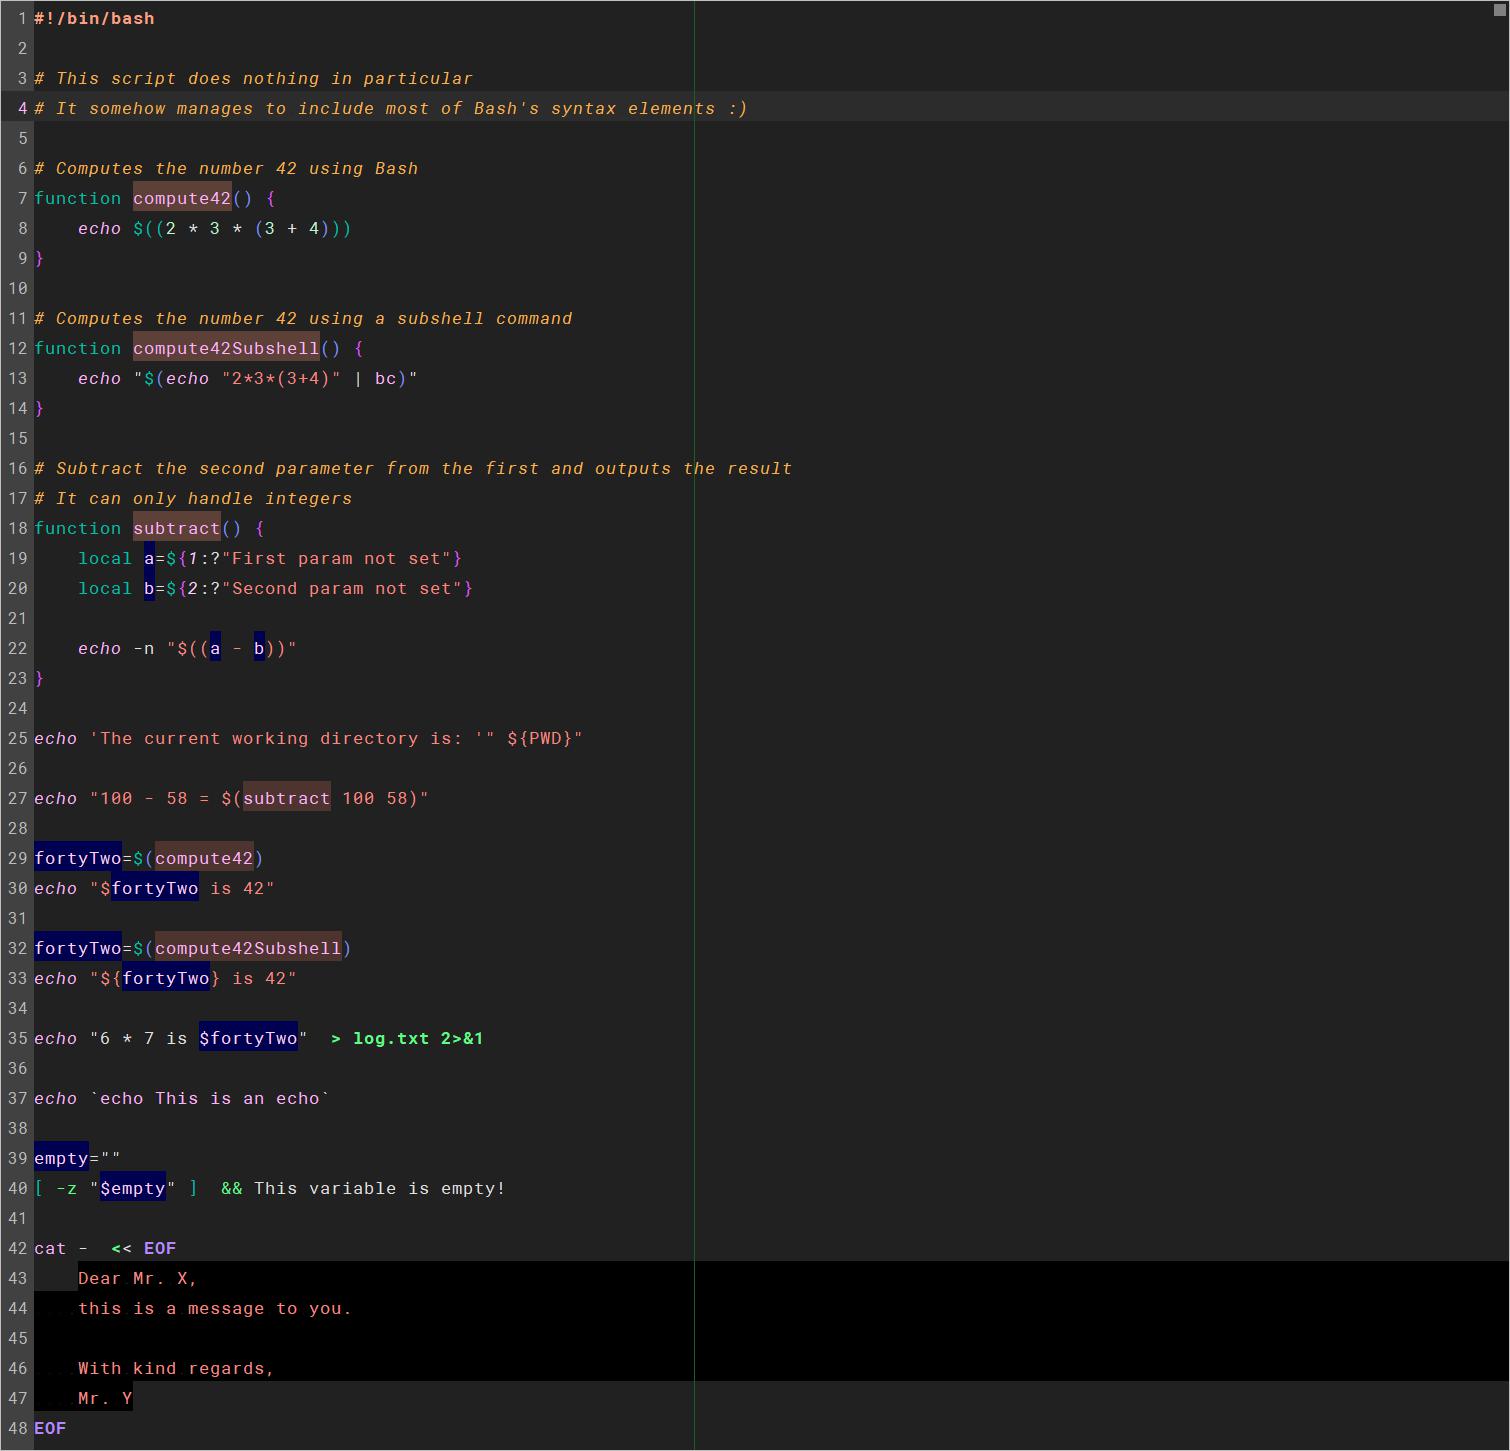
Task: Click the shebang line #!/bin/bash
Action: [x=95, y=18]
